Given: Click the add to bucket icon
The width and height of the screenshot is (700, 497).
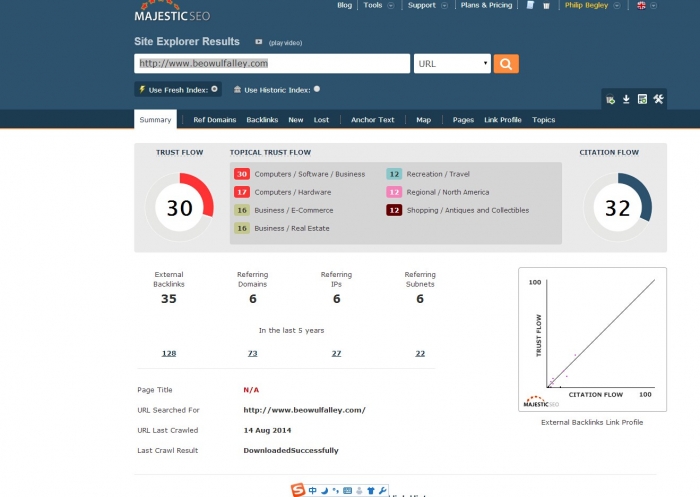Looking at the screenshot, I should [x=610, y=99].
